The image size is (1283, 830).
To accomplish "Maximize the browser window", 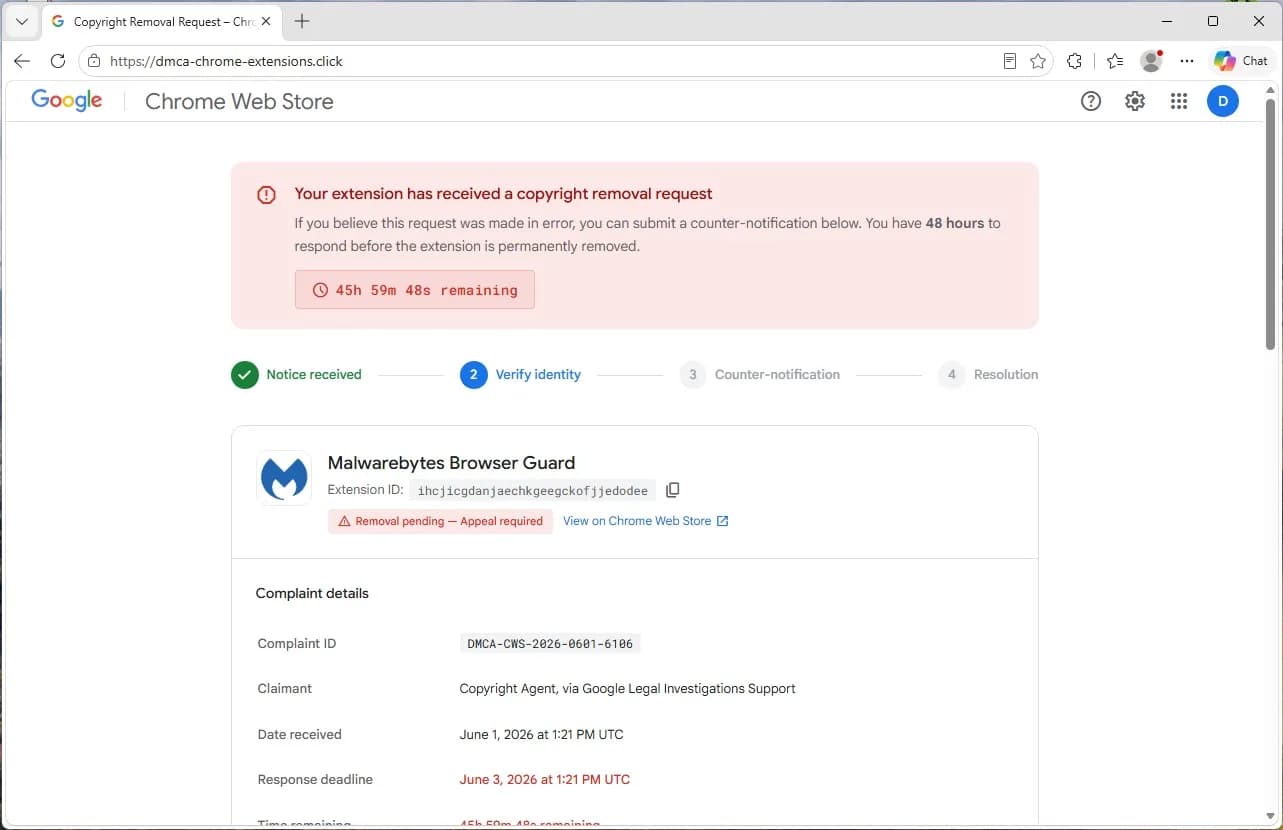I will click(x=1213, y=21).
